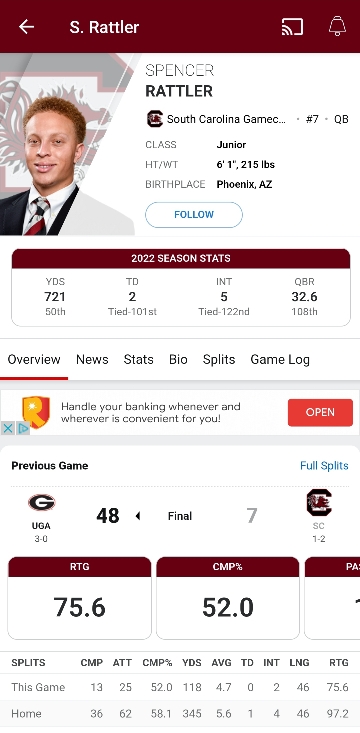Screen dimensions: 360x733
Task: Select the Splits tab
Action: pyautogui.click(x=219, y=359)
